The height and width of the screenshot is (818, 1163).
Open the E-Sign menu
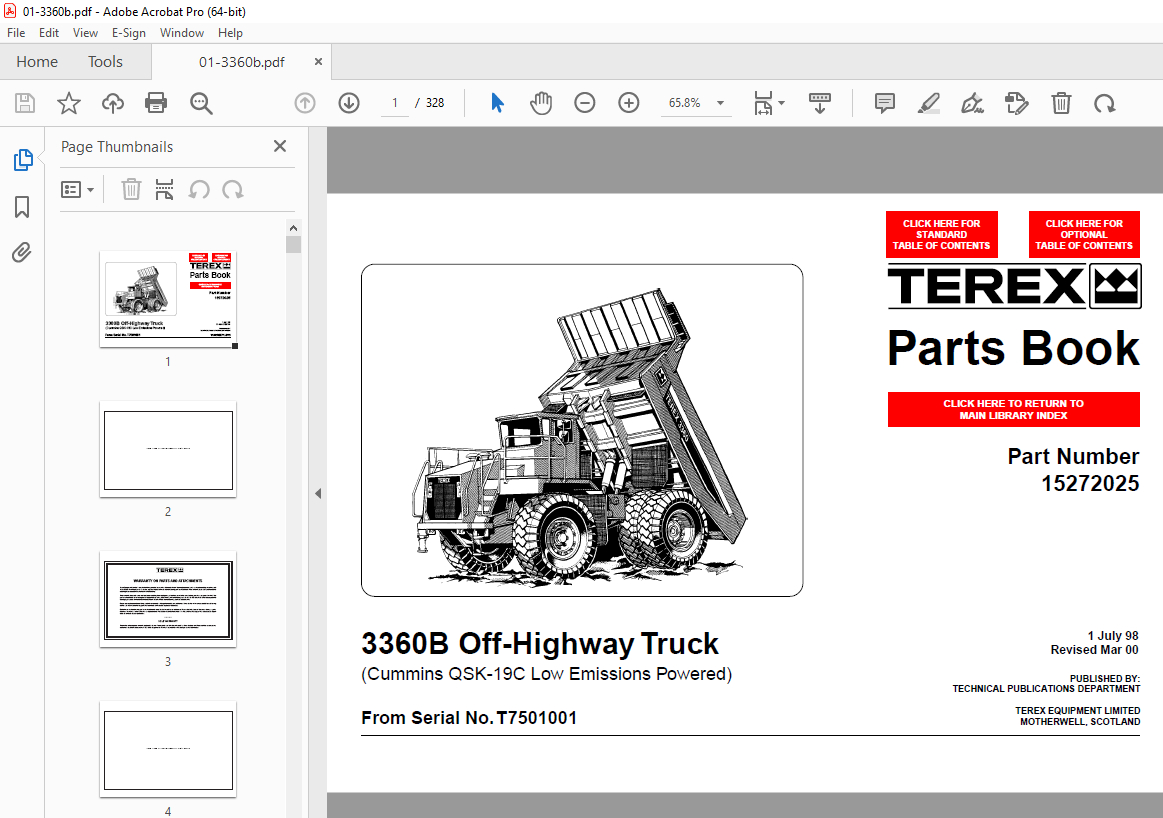[x=128, y=33]
